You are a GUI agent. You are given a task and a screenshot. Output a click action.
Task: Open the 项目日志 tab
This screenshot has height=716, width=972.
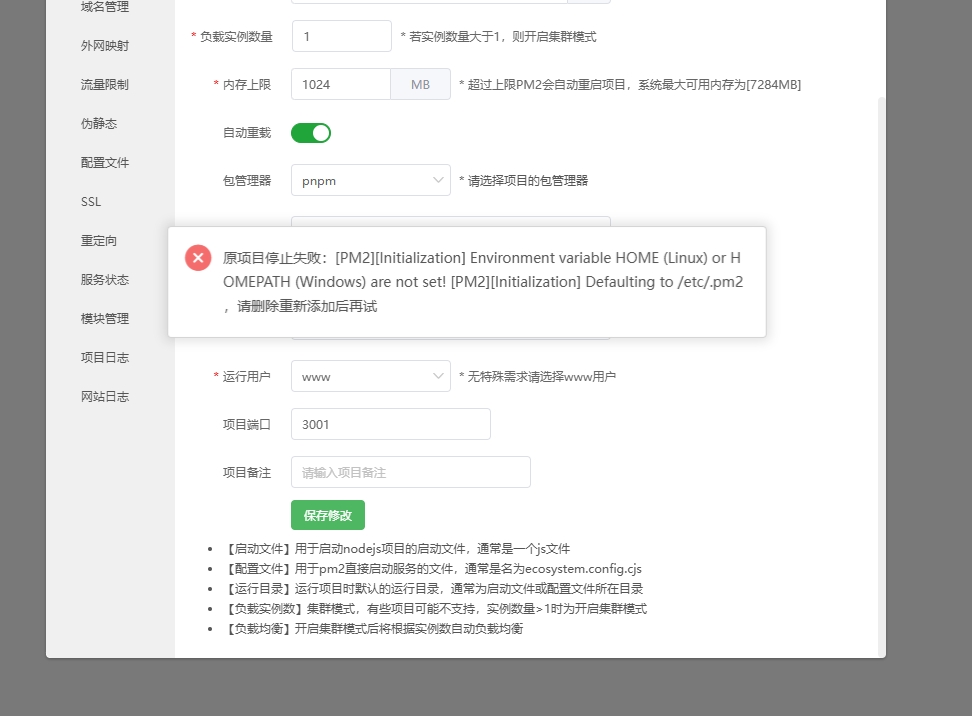click(x=105, y=358)
